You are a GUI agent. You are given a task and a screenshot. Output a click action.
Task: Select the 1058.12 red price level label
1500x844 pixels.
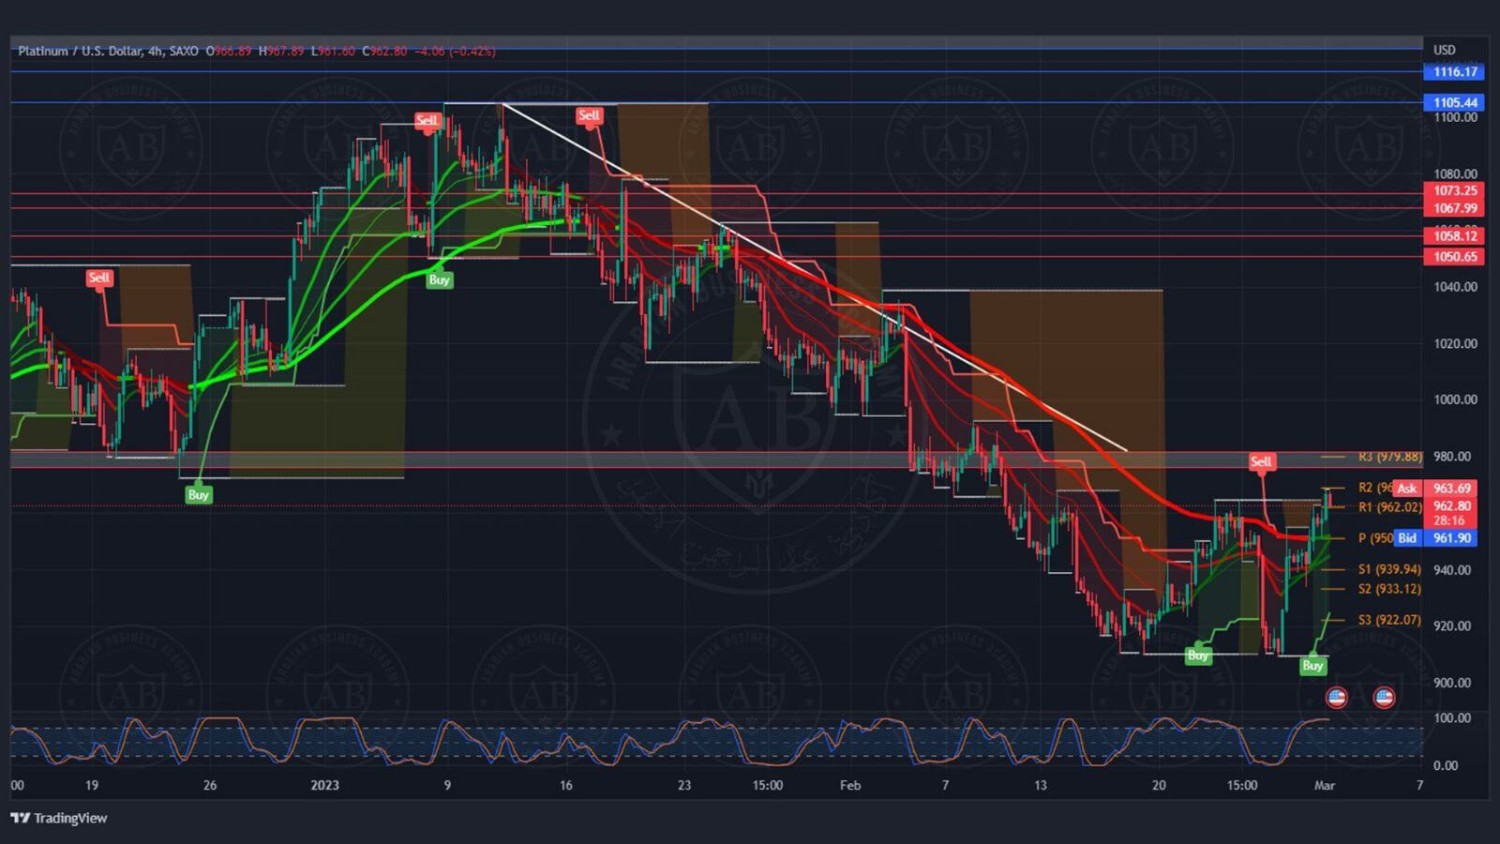(x=1454, y=236)
